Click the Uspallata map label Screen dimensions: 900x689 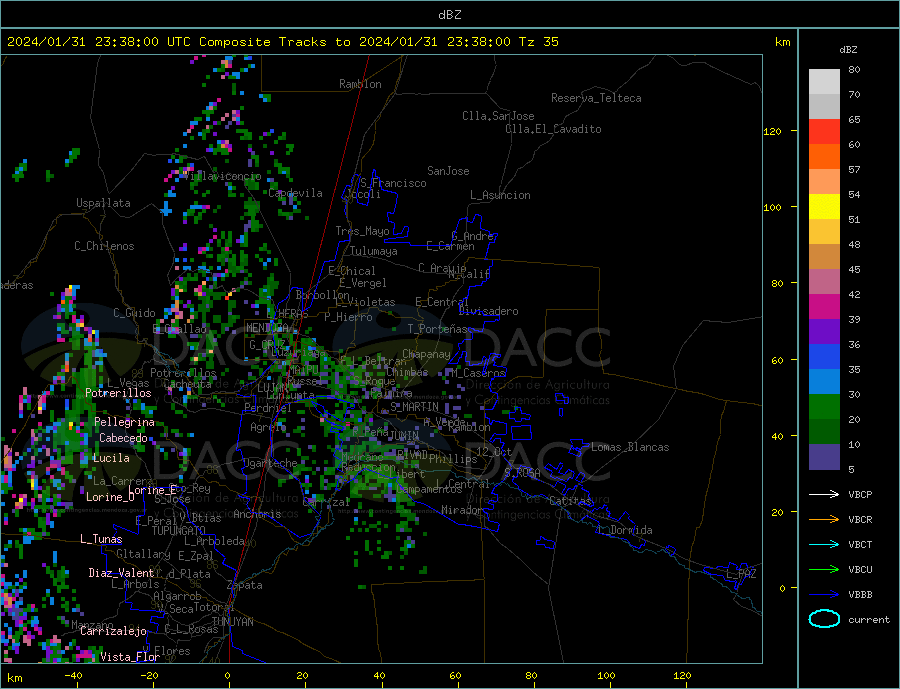pyautogui.click(x=103, y=203)
